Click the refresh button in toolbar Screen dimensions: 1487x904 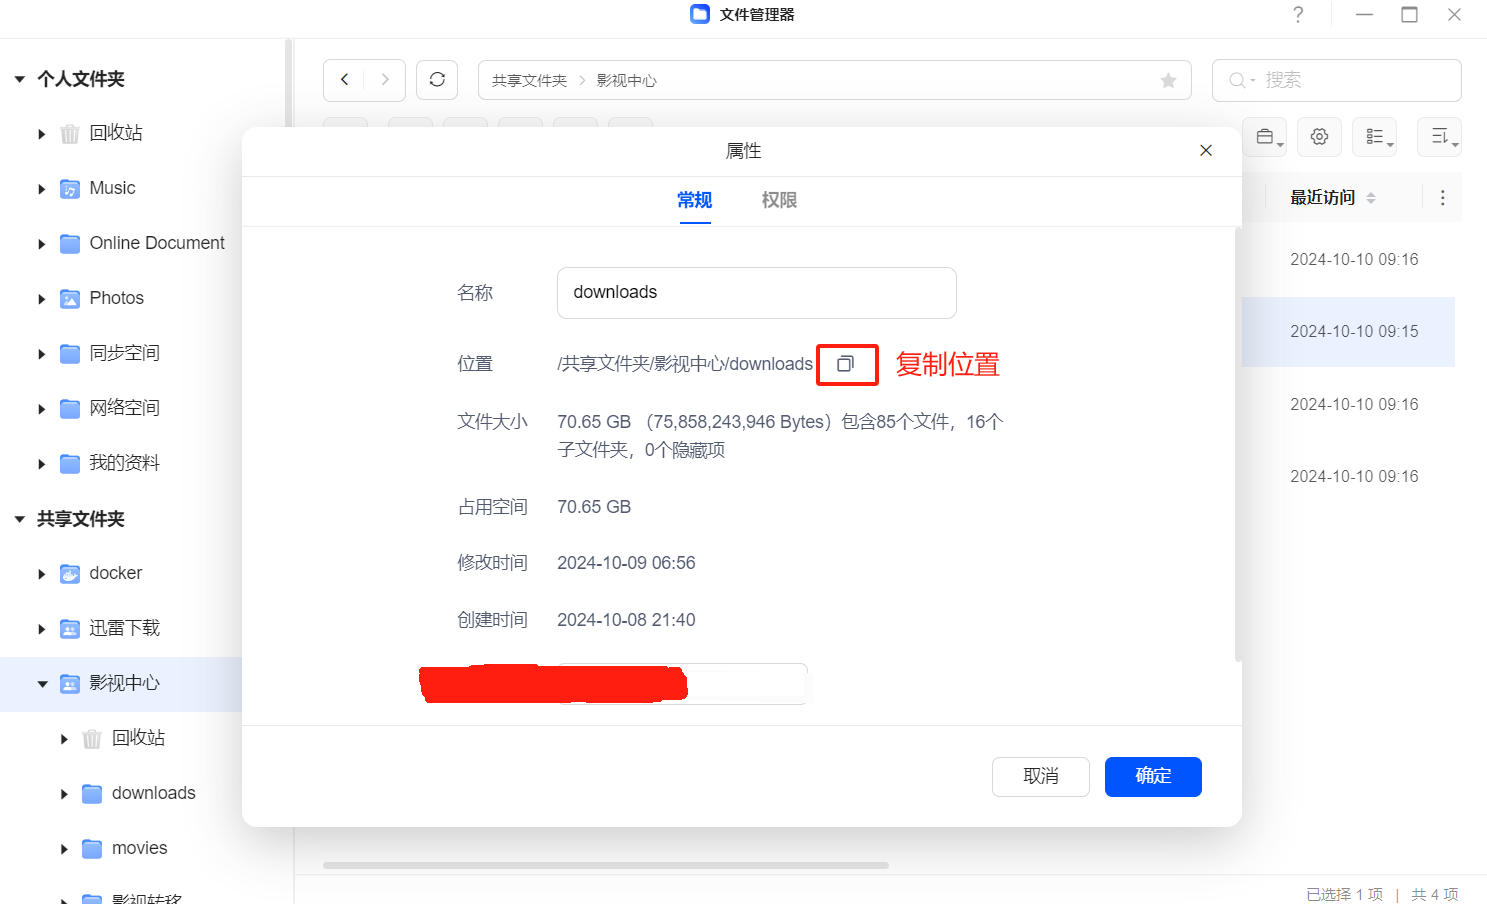pos(437,80)
